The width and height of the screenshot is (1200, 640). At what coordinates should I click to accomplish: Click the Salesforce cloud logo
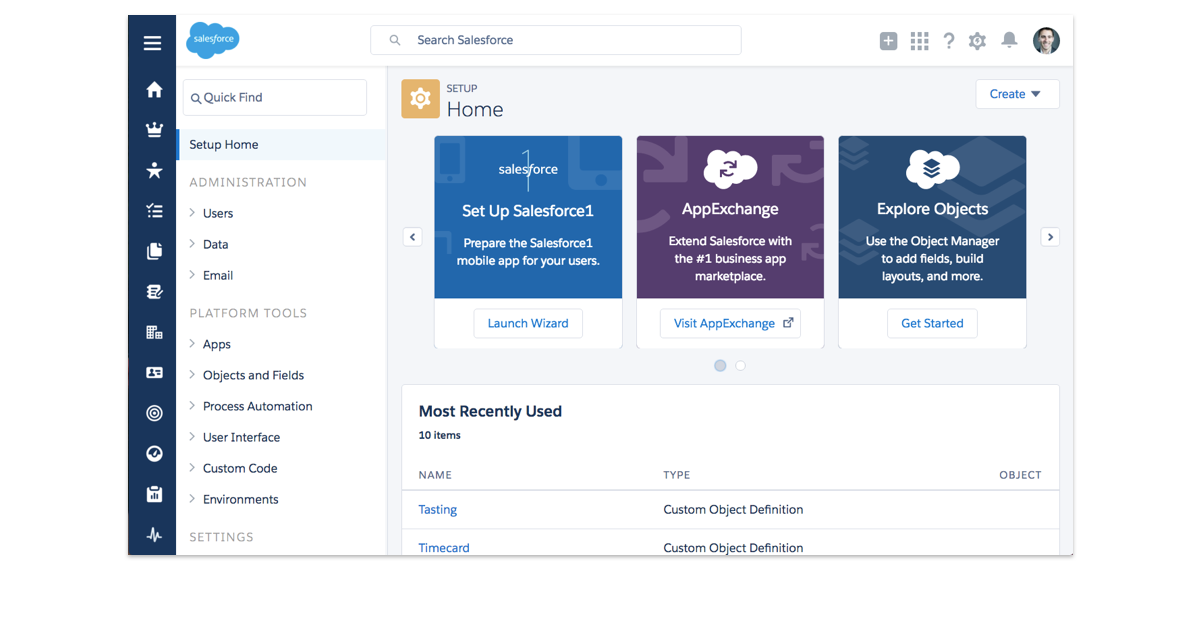212,40
